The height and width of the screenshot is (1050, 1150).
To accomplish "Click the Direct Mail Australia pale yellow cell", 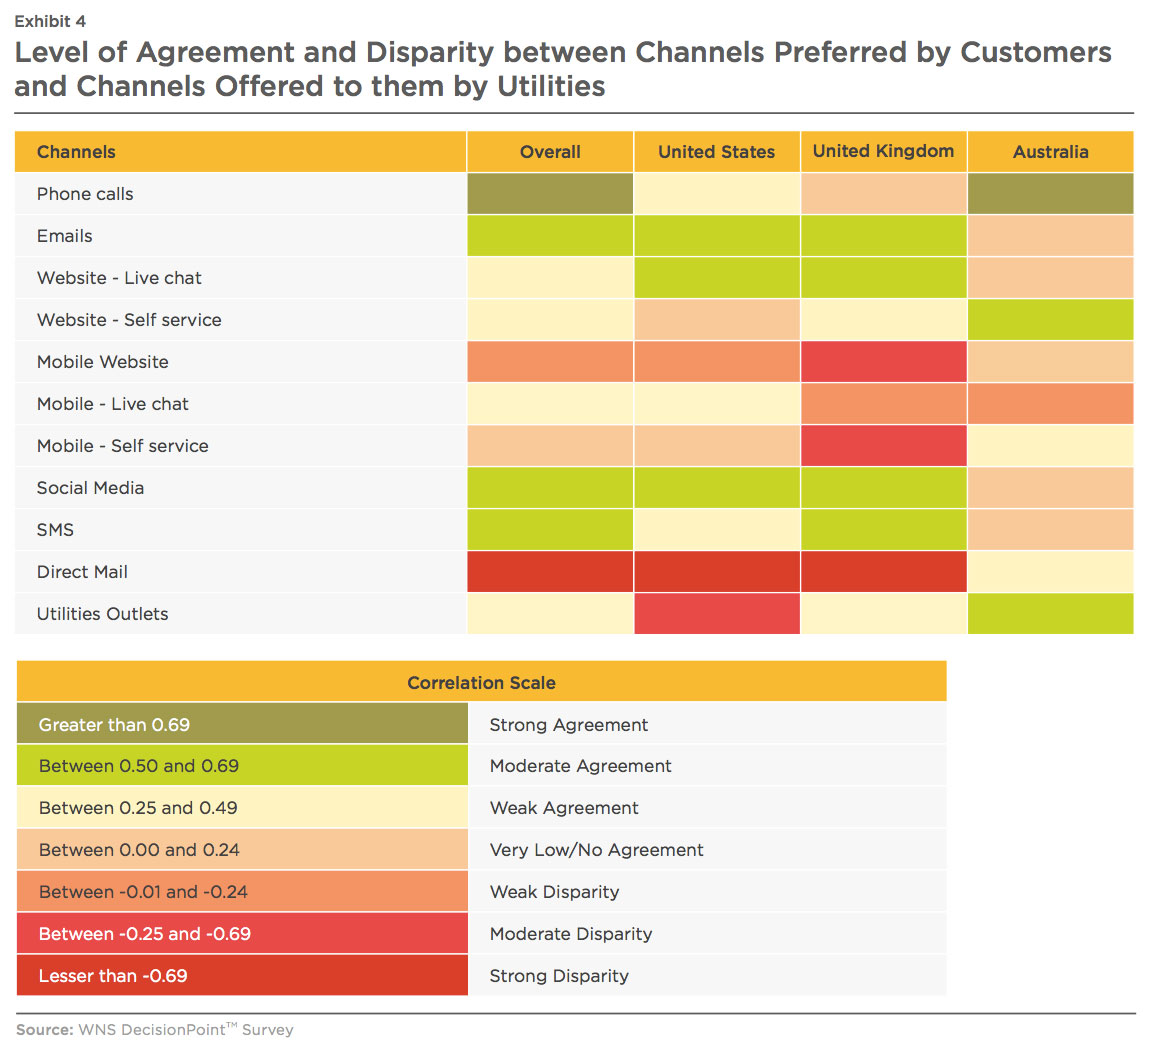I will [x=1050, y=572].
